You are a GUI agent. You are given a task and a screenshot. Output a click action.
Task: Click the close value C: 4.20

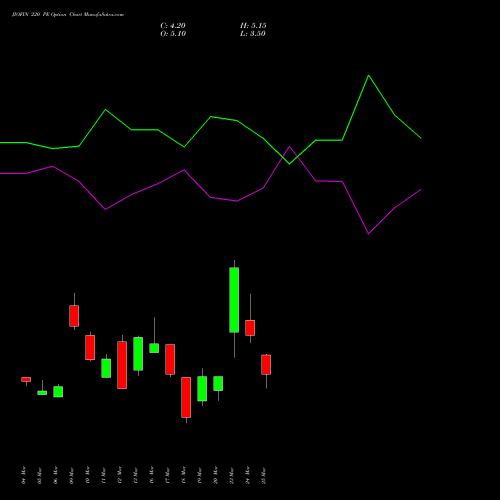point(173,26)
